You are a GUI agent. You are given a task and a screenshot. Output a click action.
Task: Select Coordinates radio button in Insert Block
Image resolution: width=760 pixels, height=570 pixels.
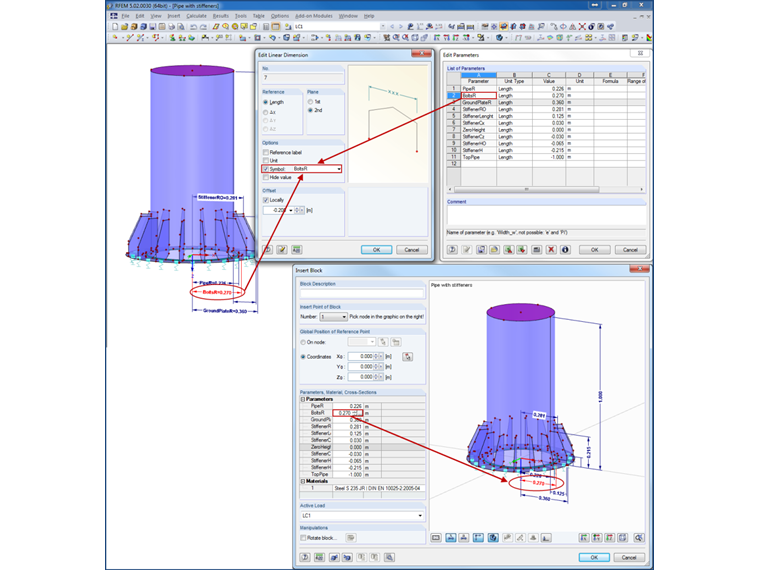303,357
